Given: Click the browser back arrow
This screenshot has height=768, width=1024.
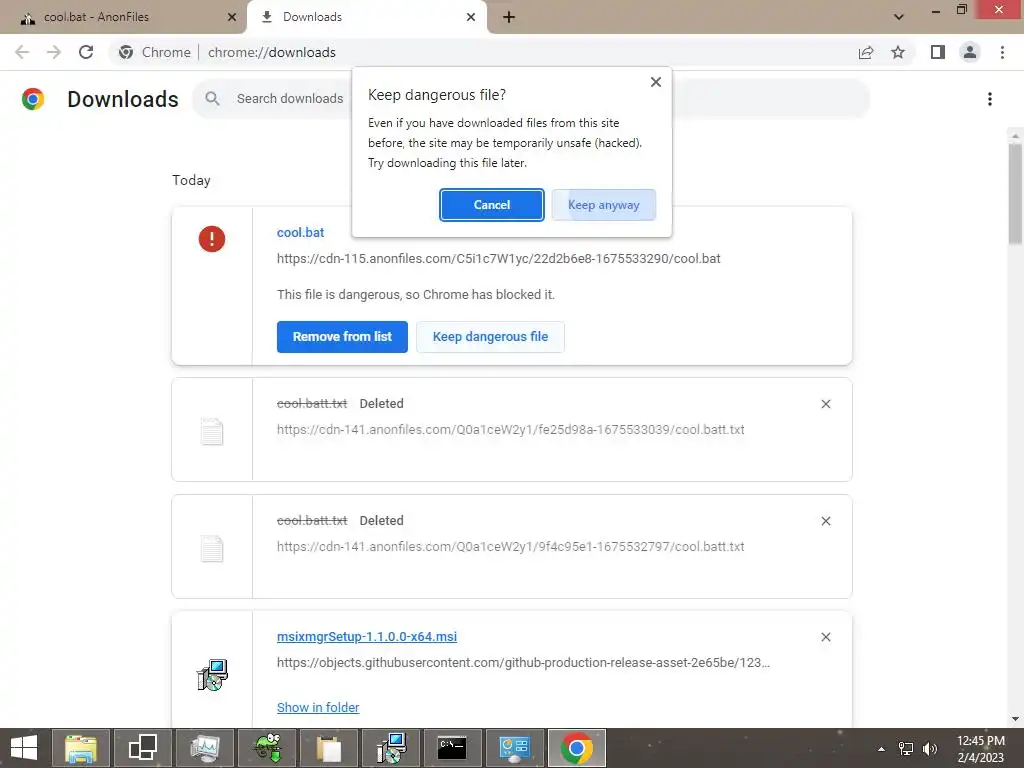Looking at the screenshot, I should click(22, 52).
